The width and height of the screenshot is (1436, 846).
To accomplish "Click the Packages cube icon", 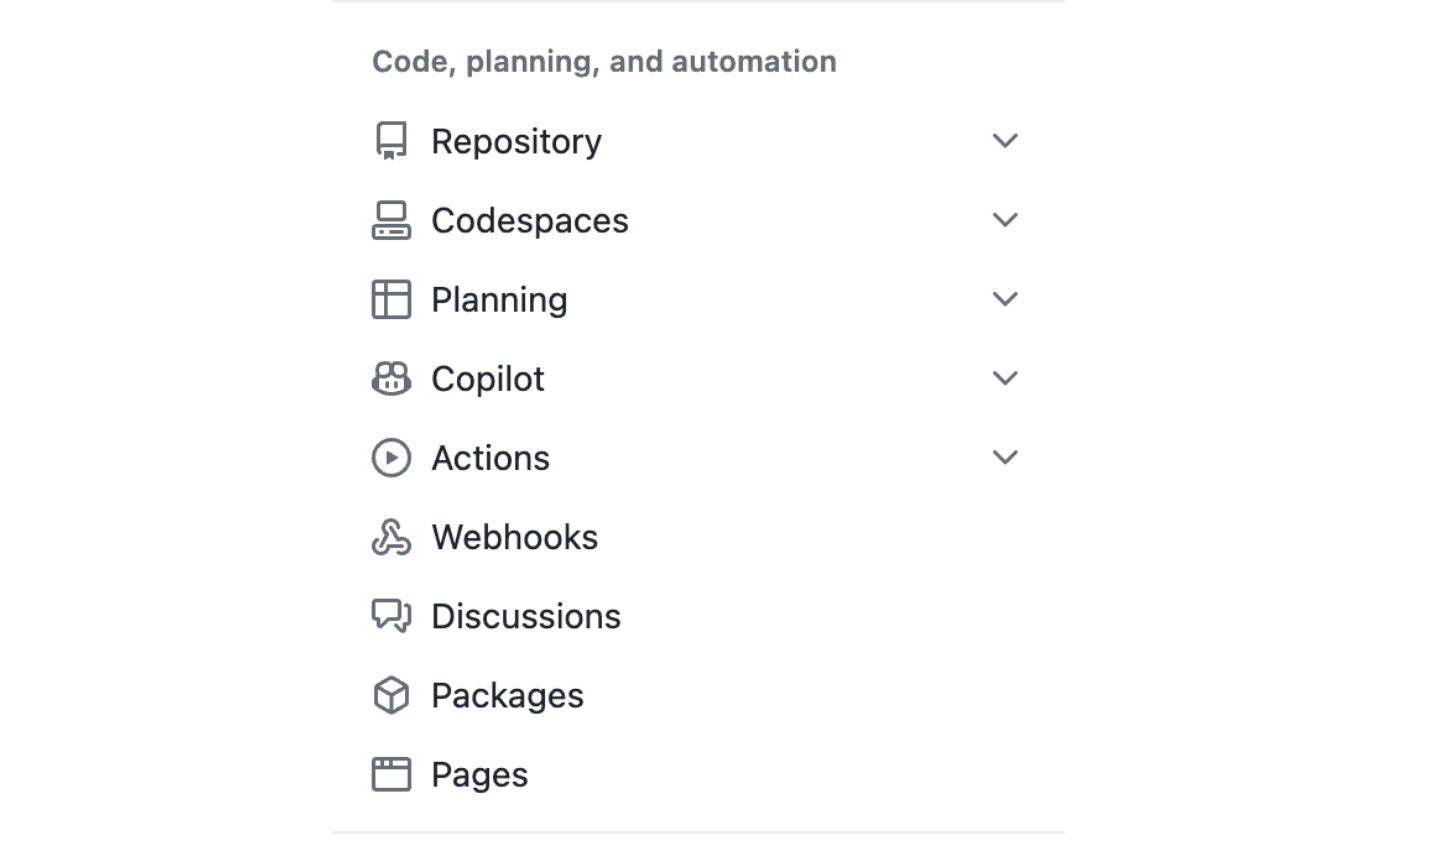I will tap(391, 695).
